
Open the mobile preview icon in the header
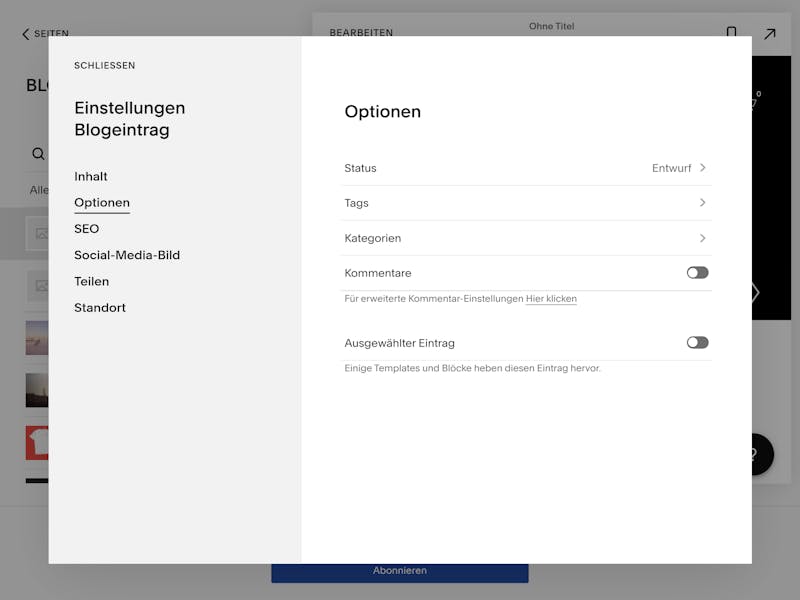[x=731, y=31]
